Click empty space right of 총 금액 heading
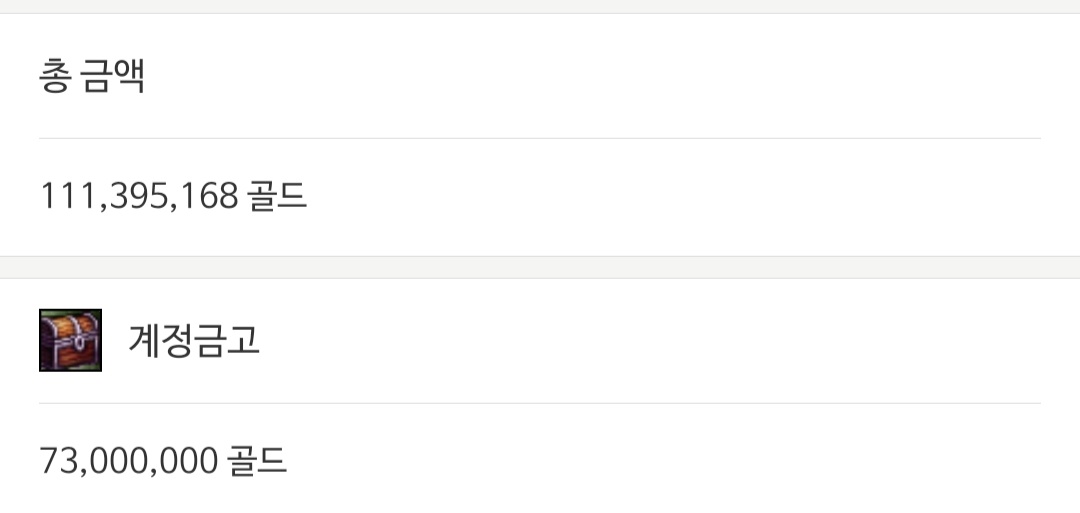This screenshot has height=513, width=1080. tap(592, 76)
